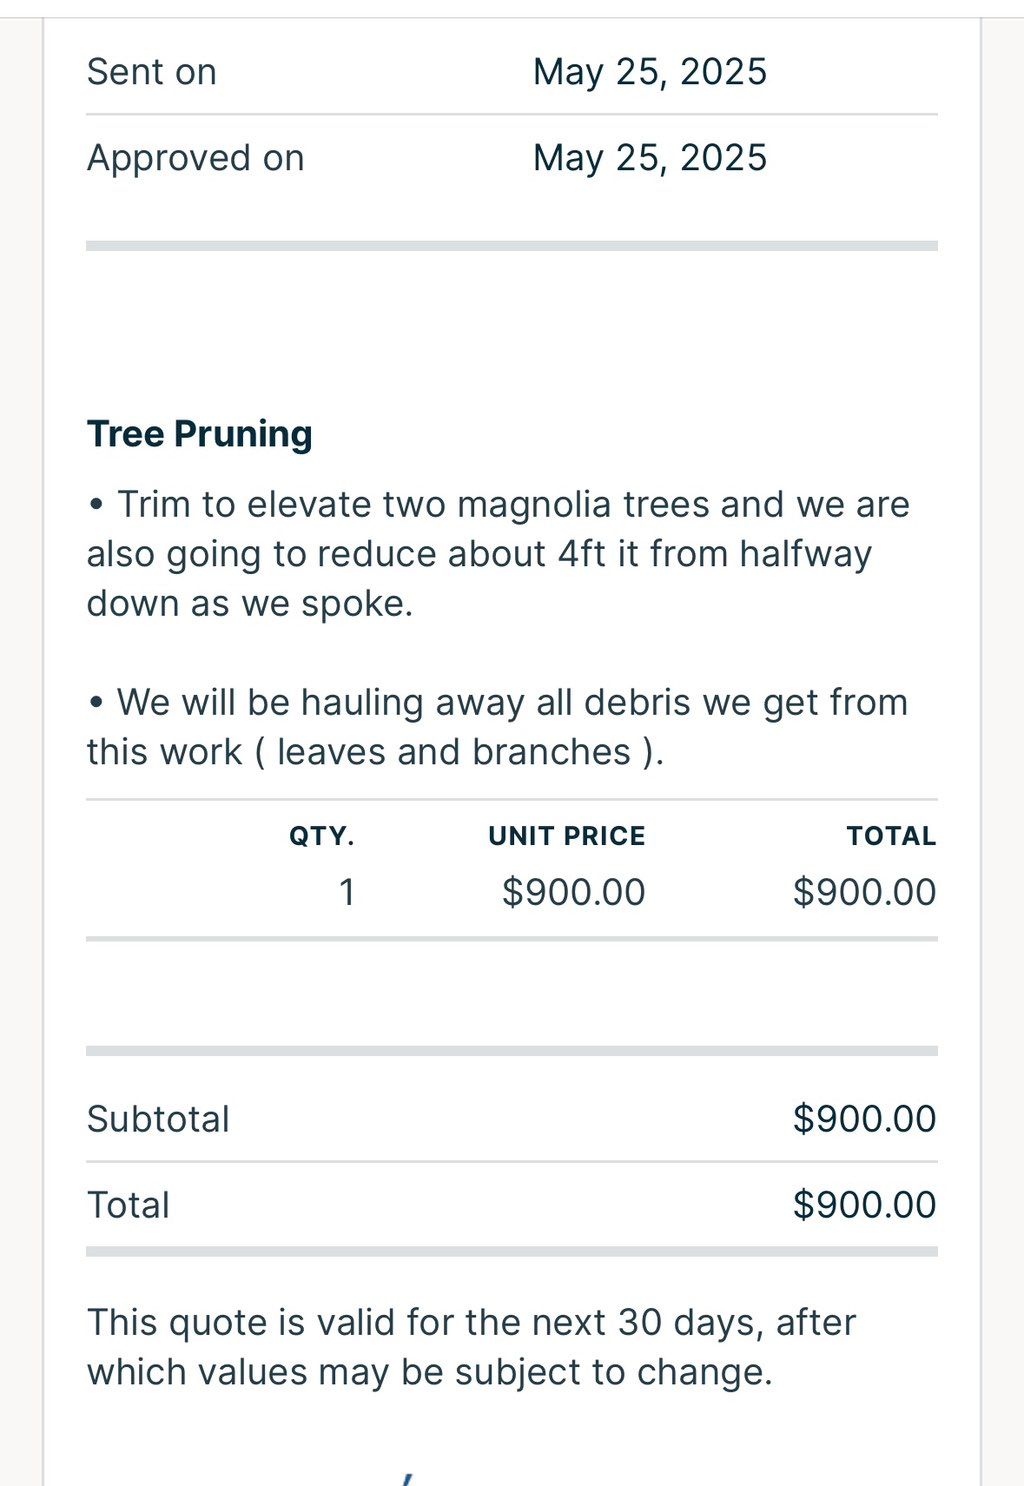The height and width of the screenshot is (1486, 1024).
Task: Click the TOTAL column header
Action: [891, 836]
